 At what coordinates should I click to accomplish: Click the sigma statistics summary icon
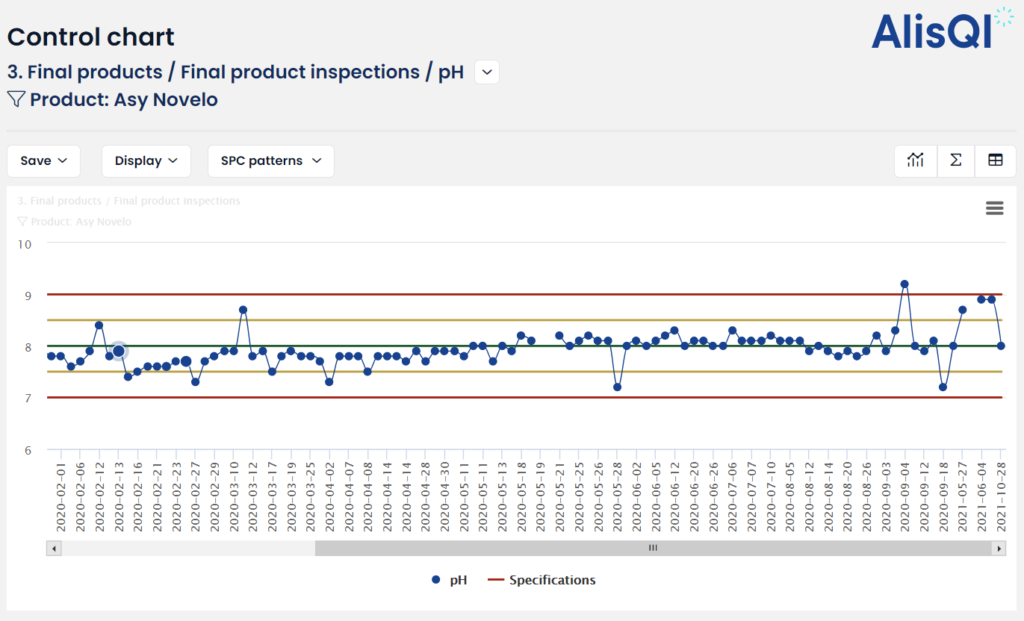[955, 160]
